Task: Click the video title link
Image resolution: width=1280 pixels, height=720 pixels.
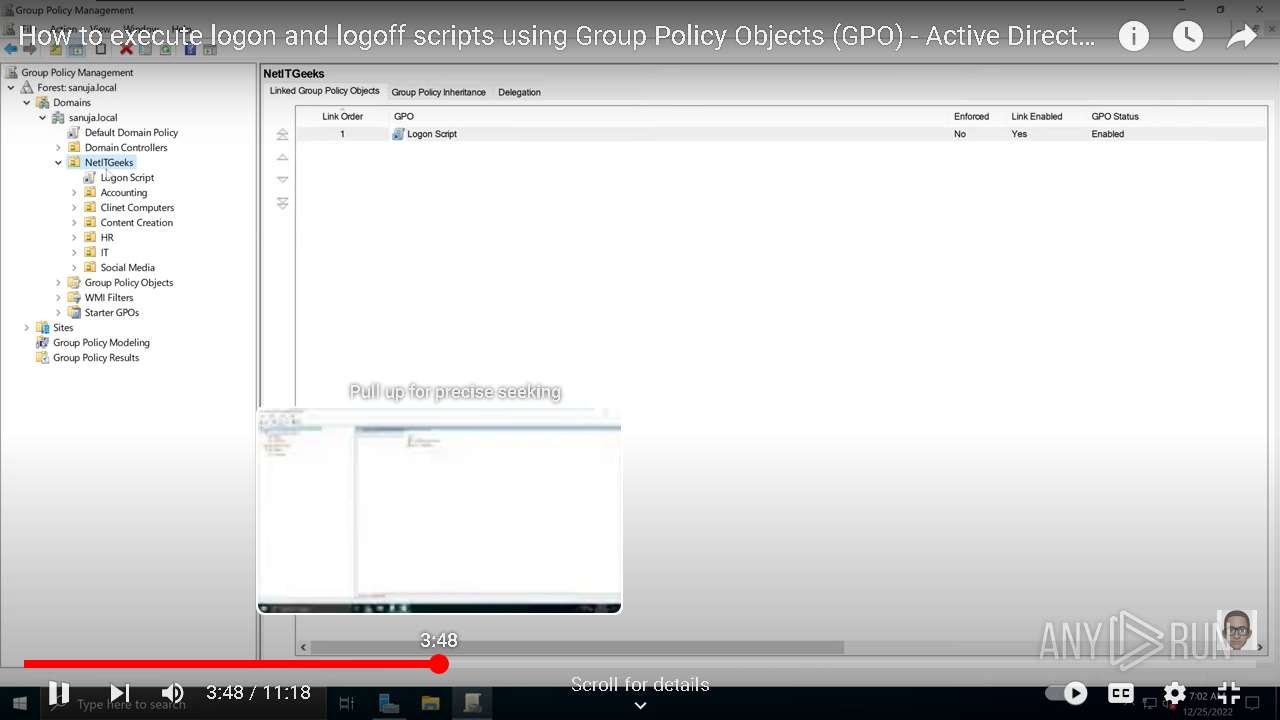Action: pyautogui.click(x=556, y=37)
